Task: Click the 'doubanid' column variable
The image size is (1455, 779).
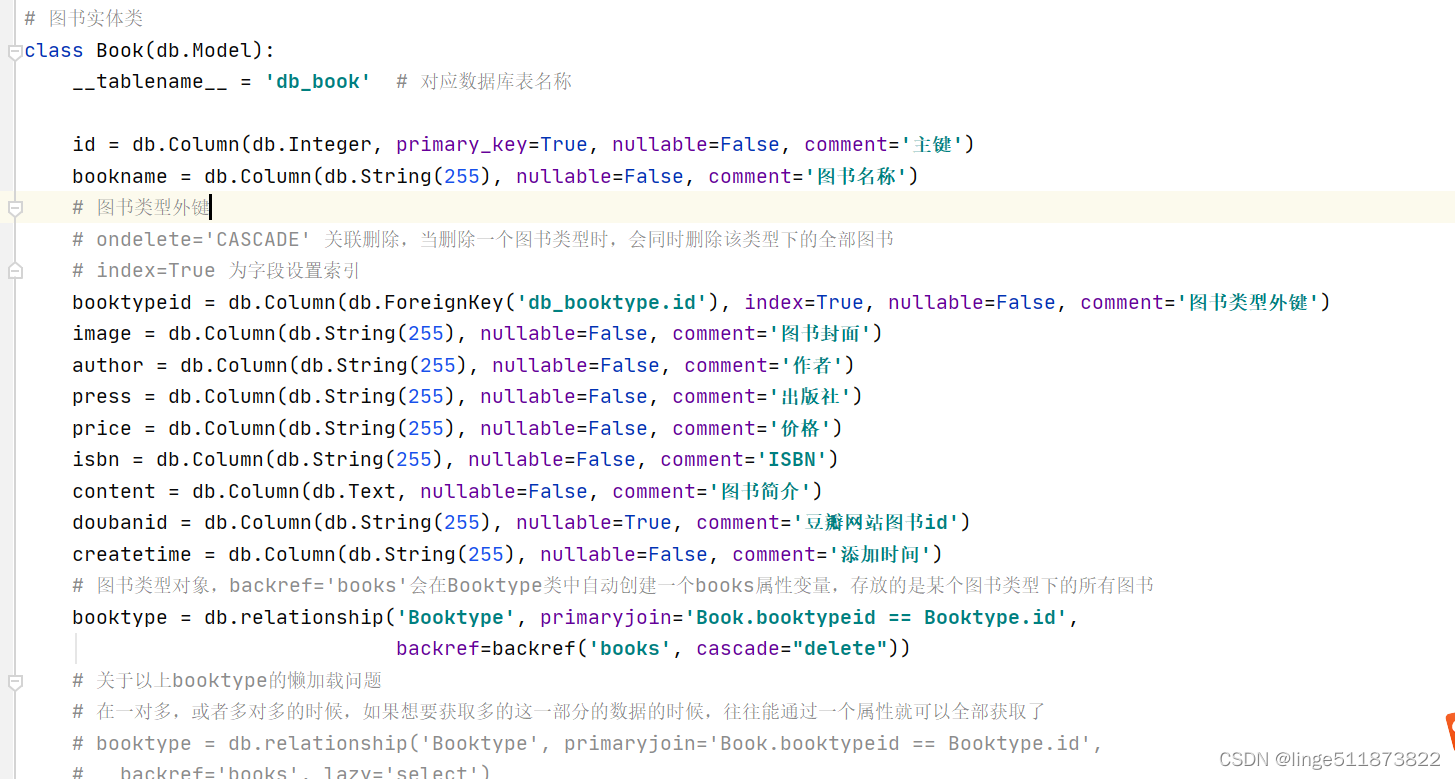Action: point(120,523)
